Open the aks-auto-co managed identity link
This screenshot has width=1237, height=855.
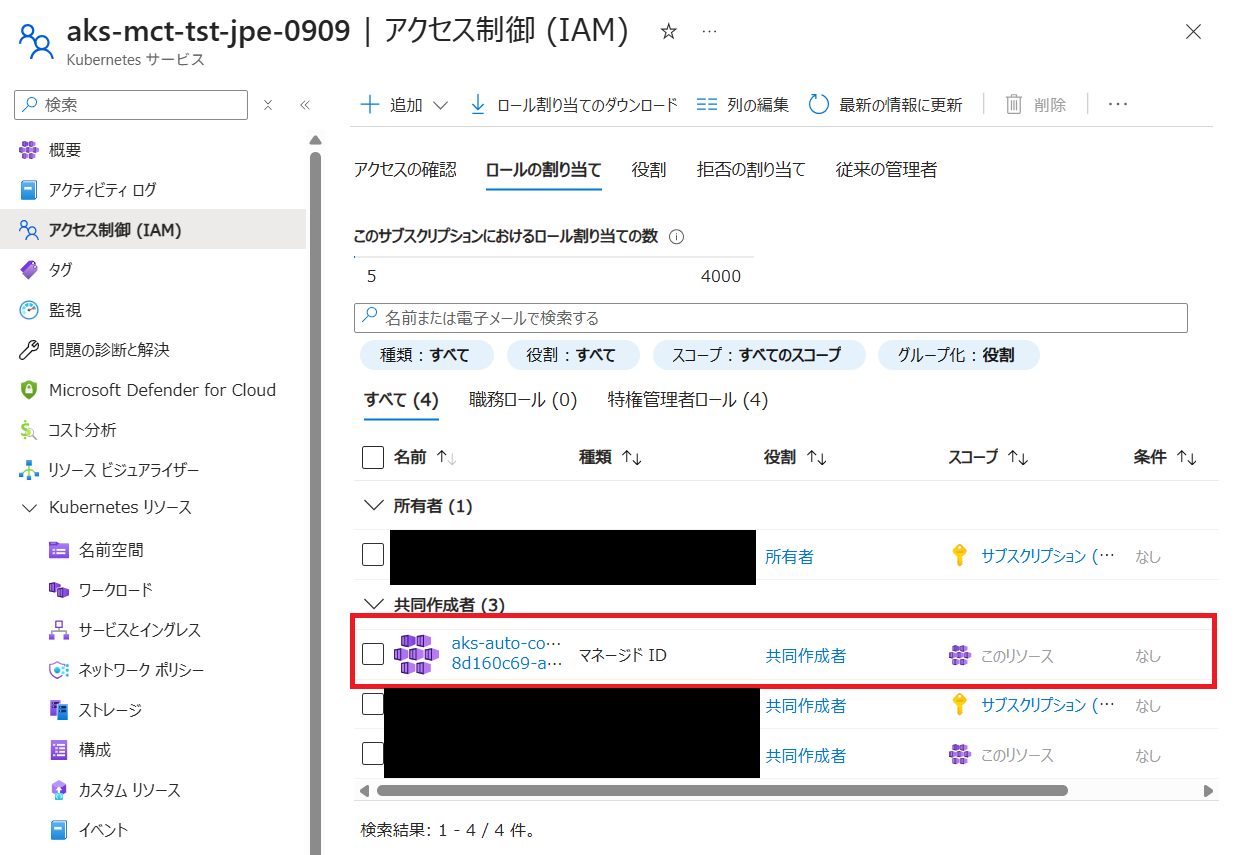(x=507, y=652)
